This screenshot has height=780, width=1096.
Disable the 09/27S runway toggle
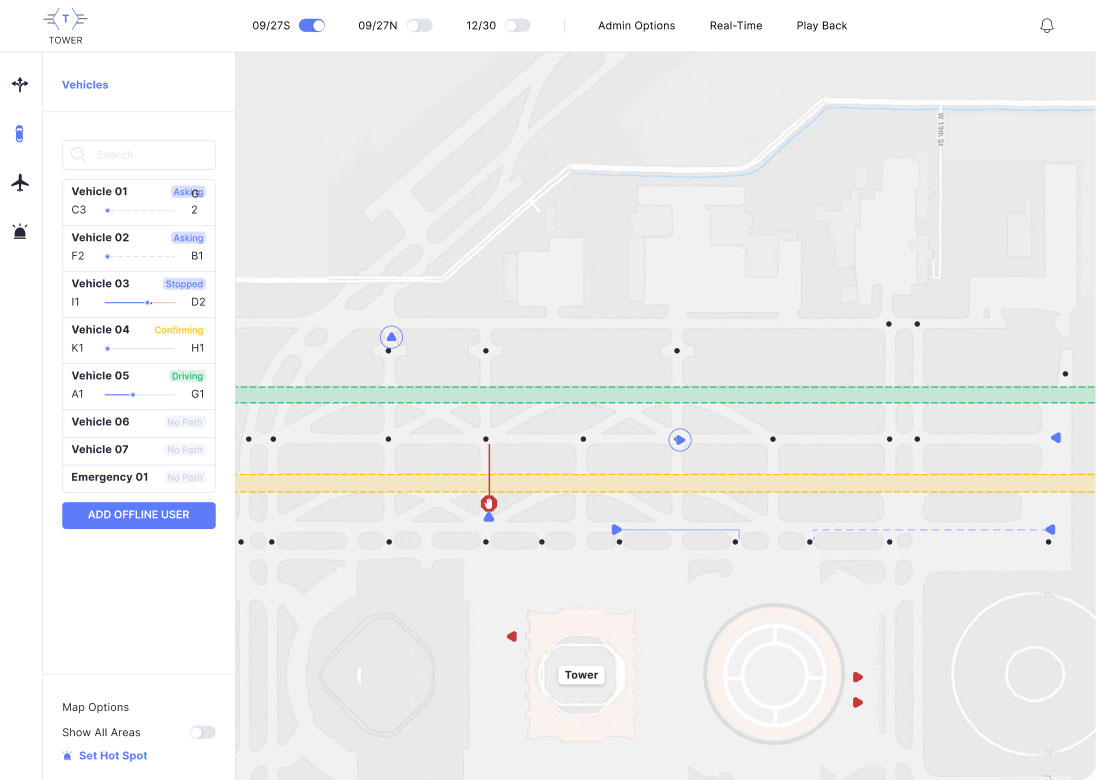point(312,26)
